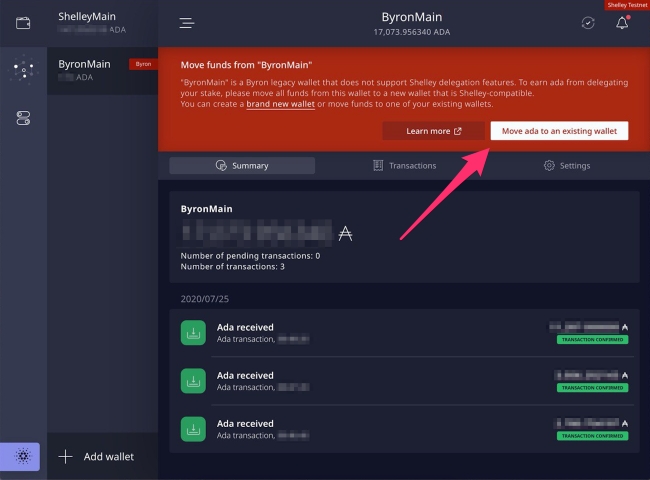This screenshot has height=480, width=650.
Task: Click the Learn more button
Action: pos(434,131)
